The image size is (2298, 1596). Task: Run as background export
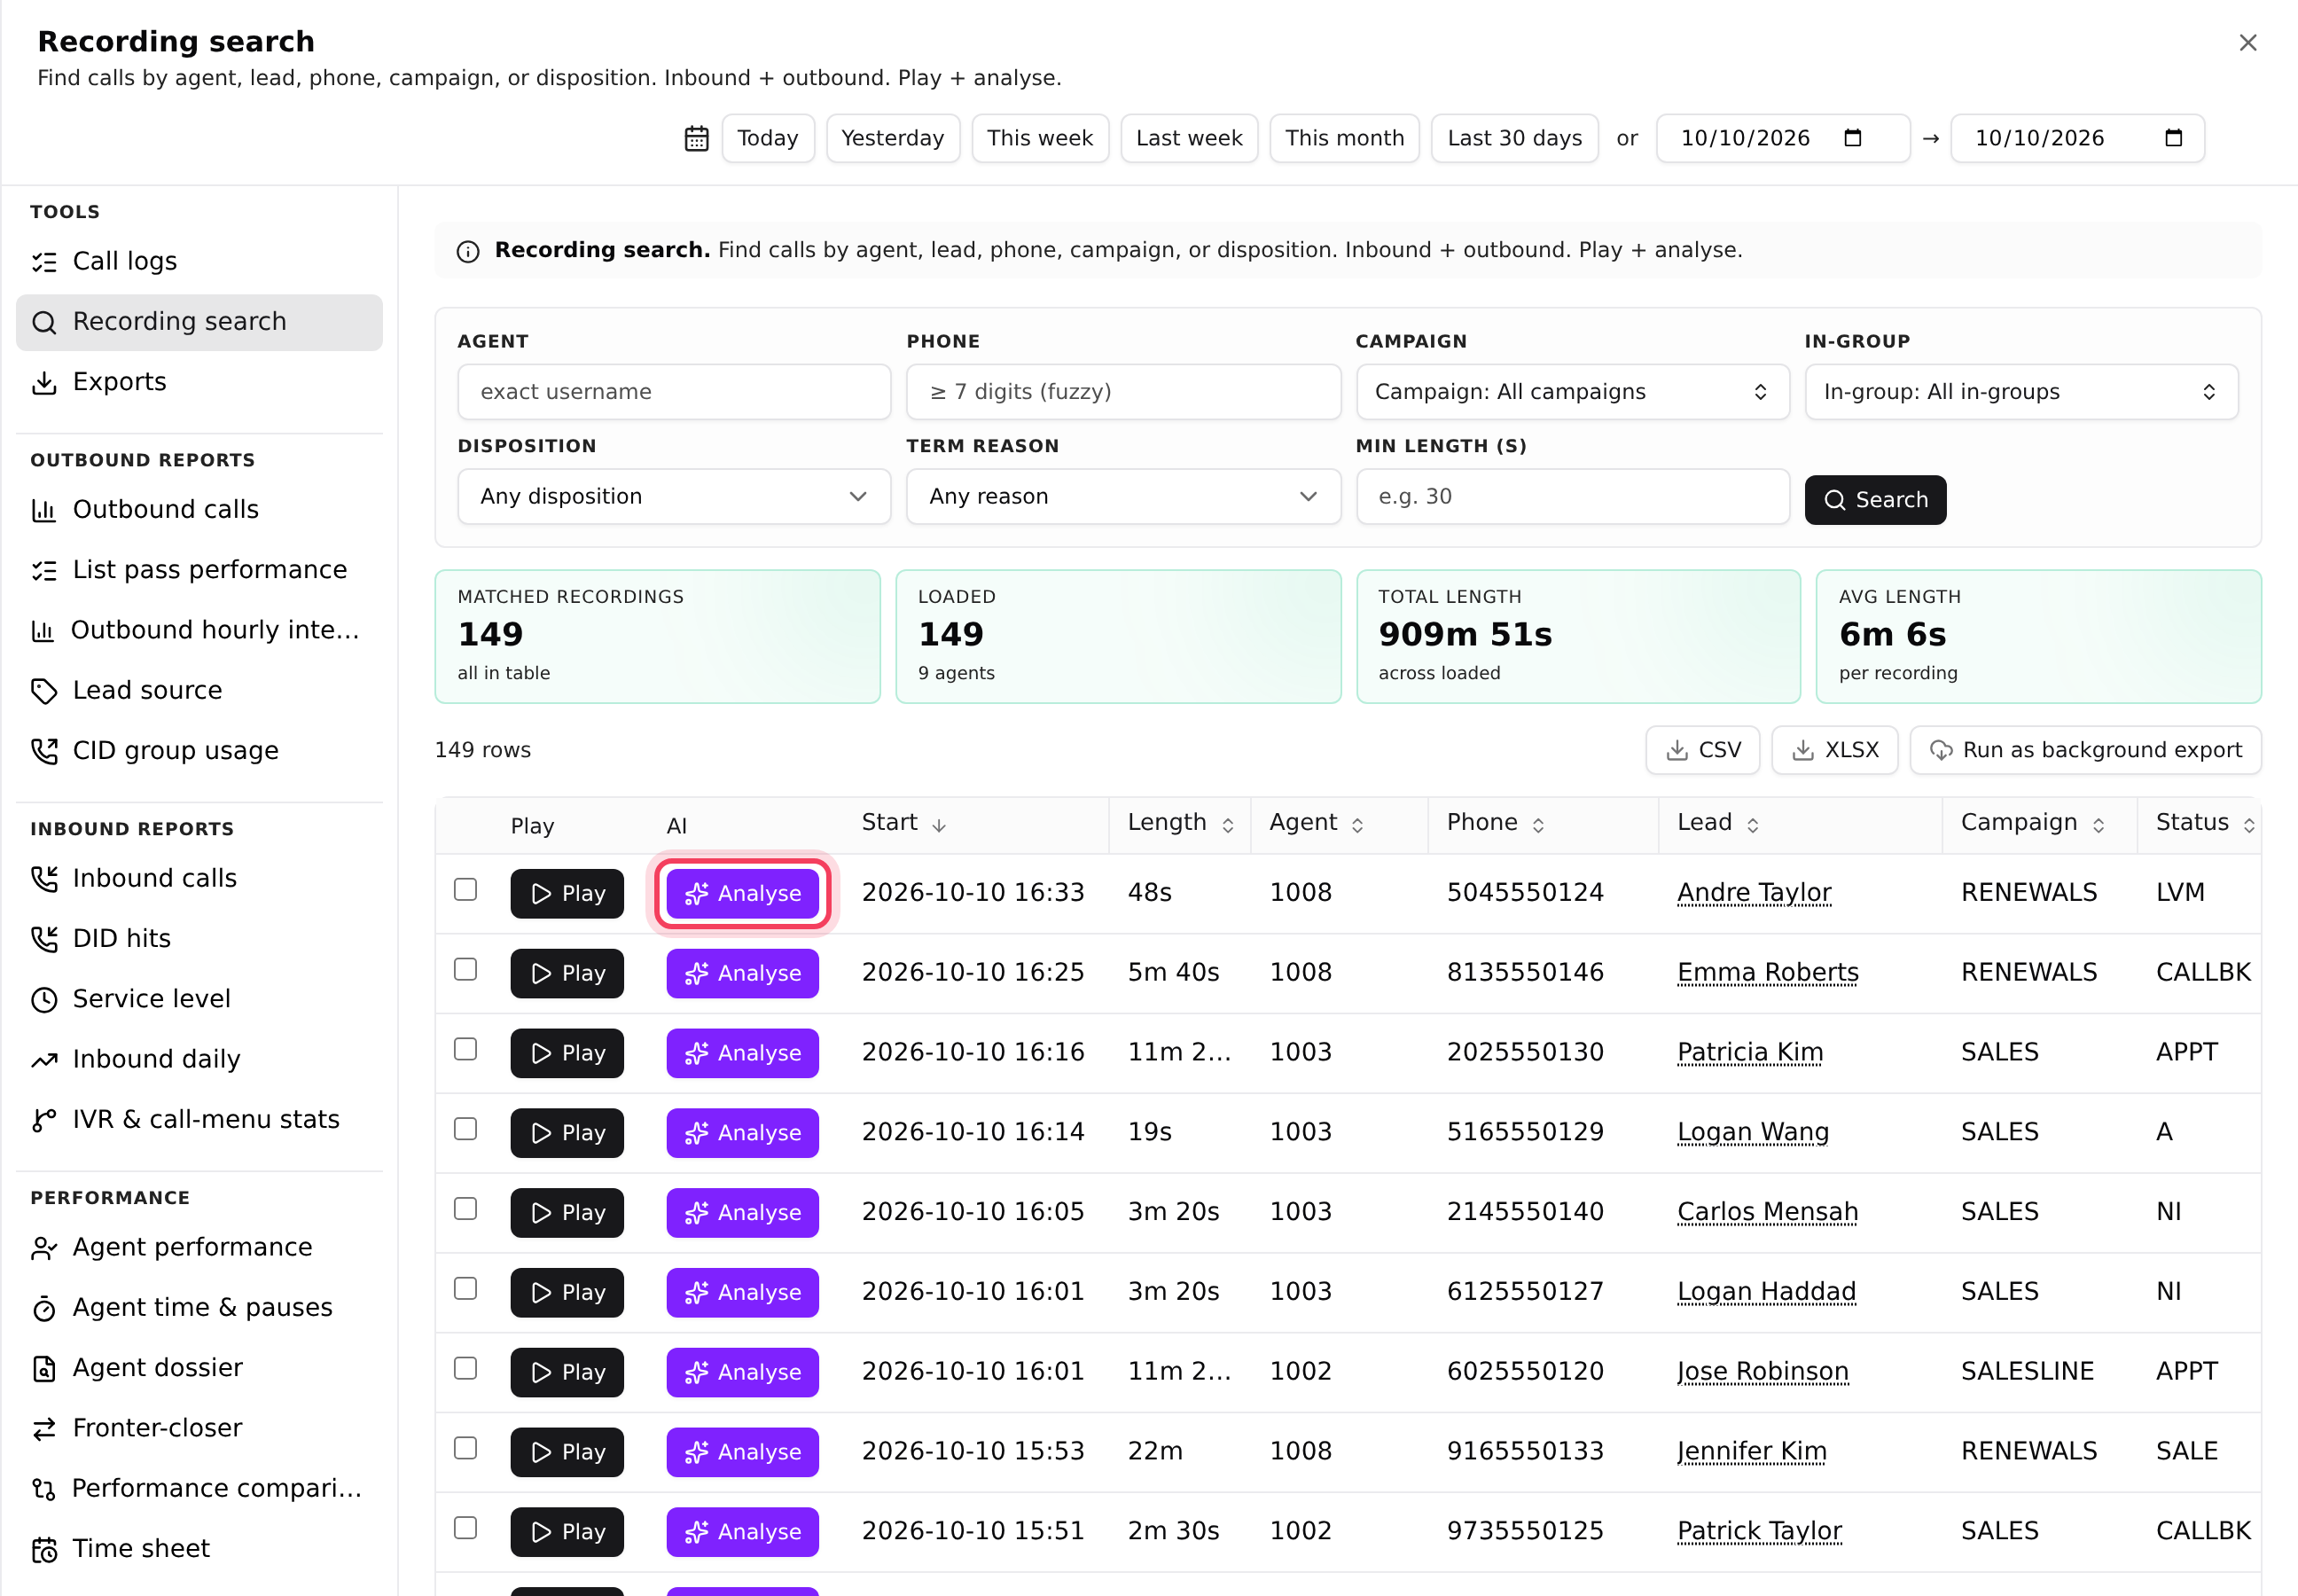2085,750
